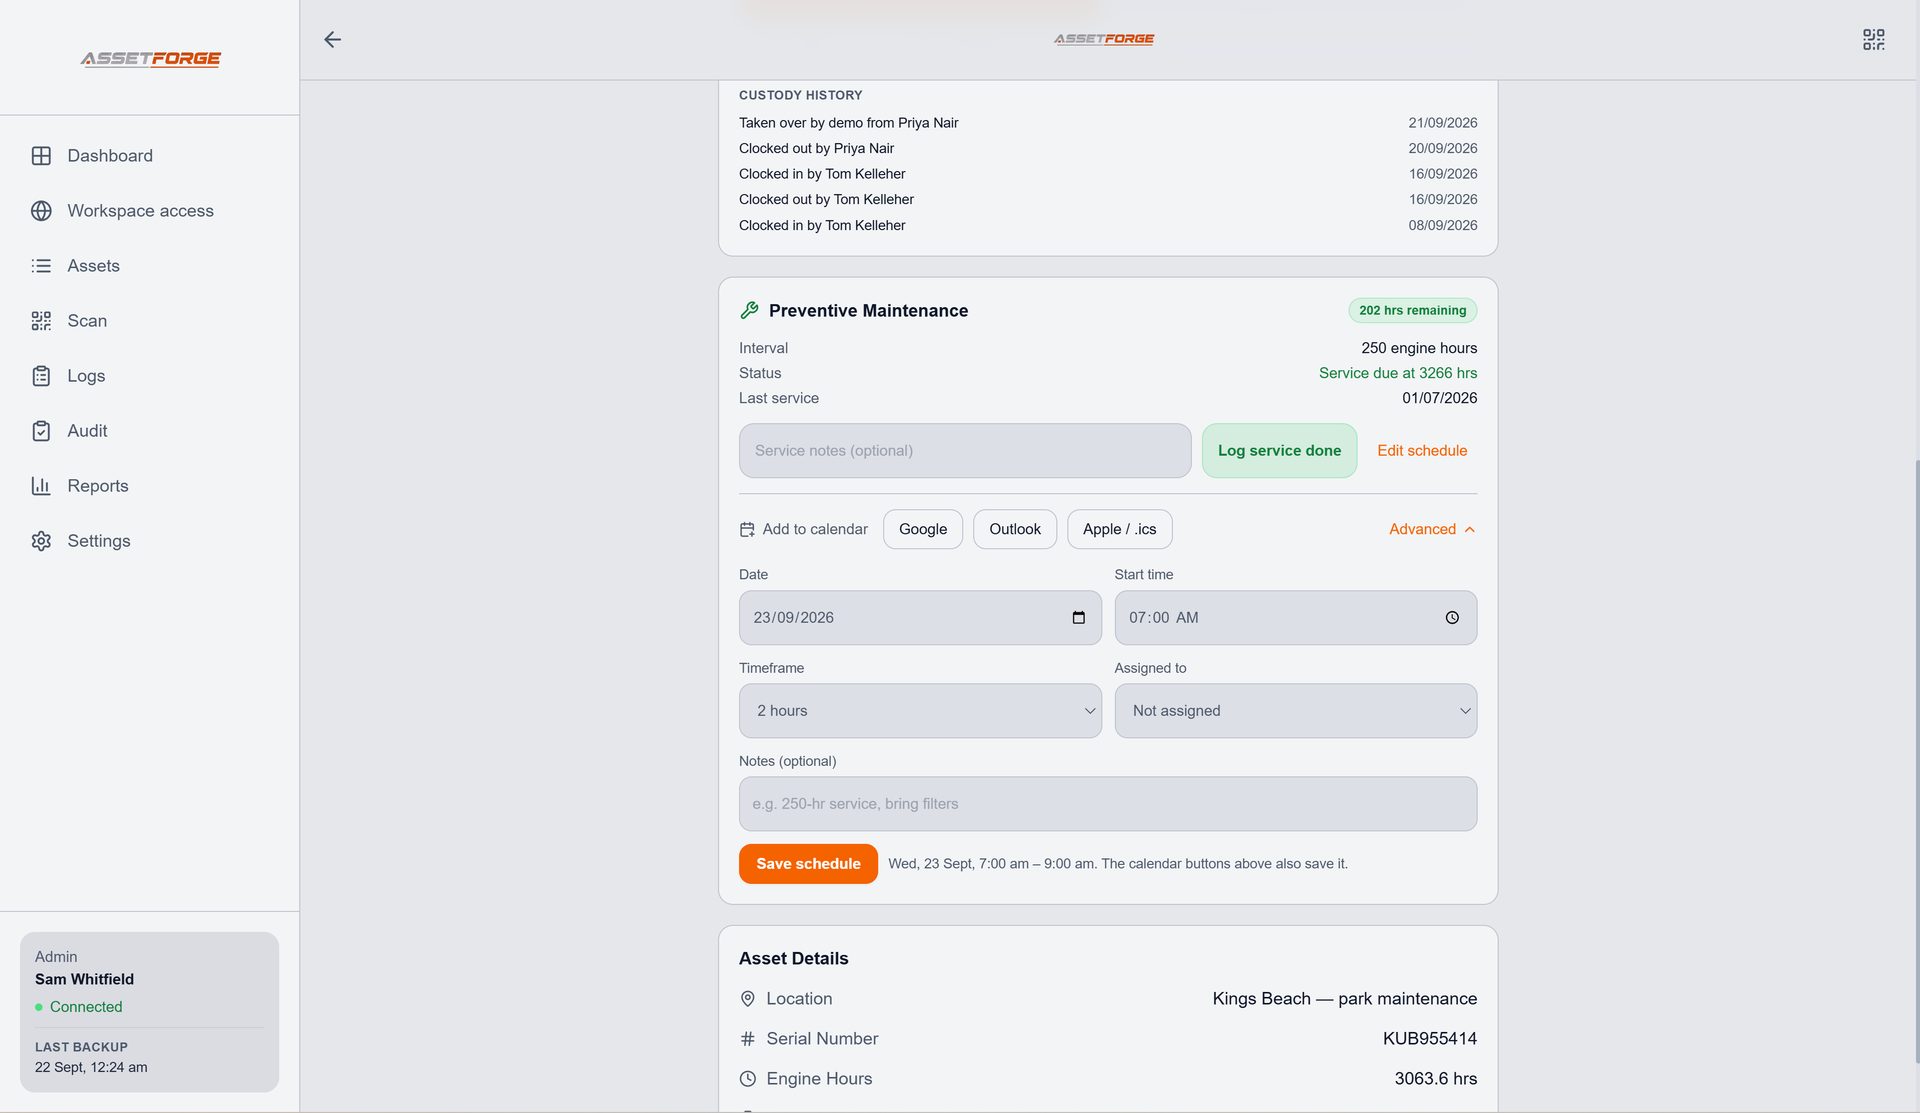Click Log service done button
This screenshot has height=1113, width=1920.
point(1279,451)
